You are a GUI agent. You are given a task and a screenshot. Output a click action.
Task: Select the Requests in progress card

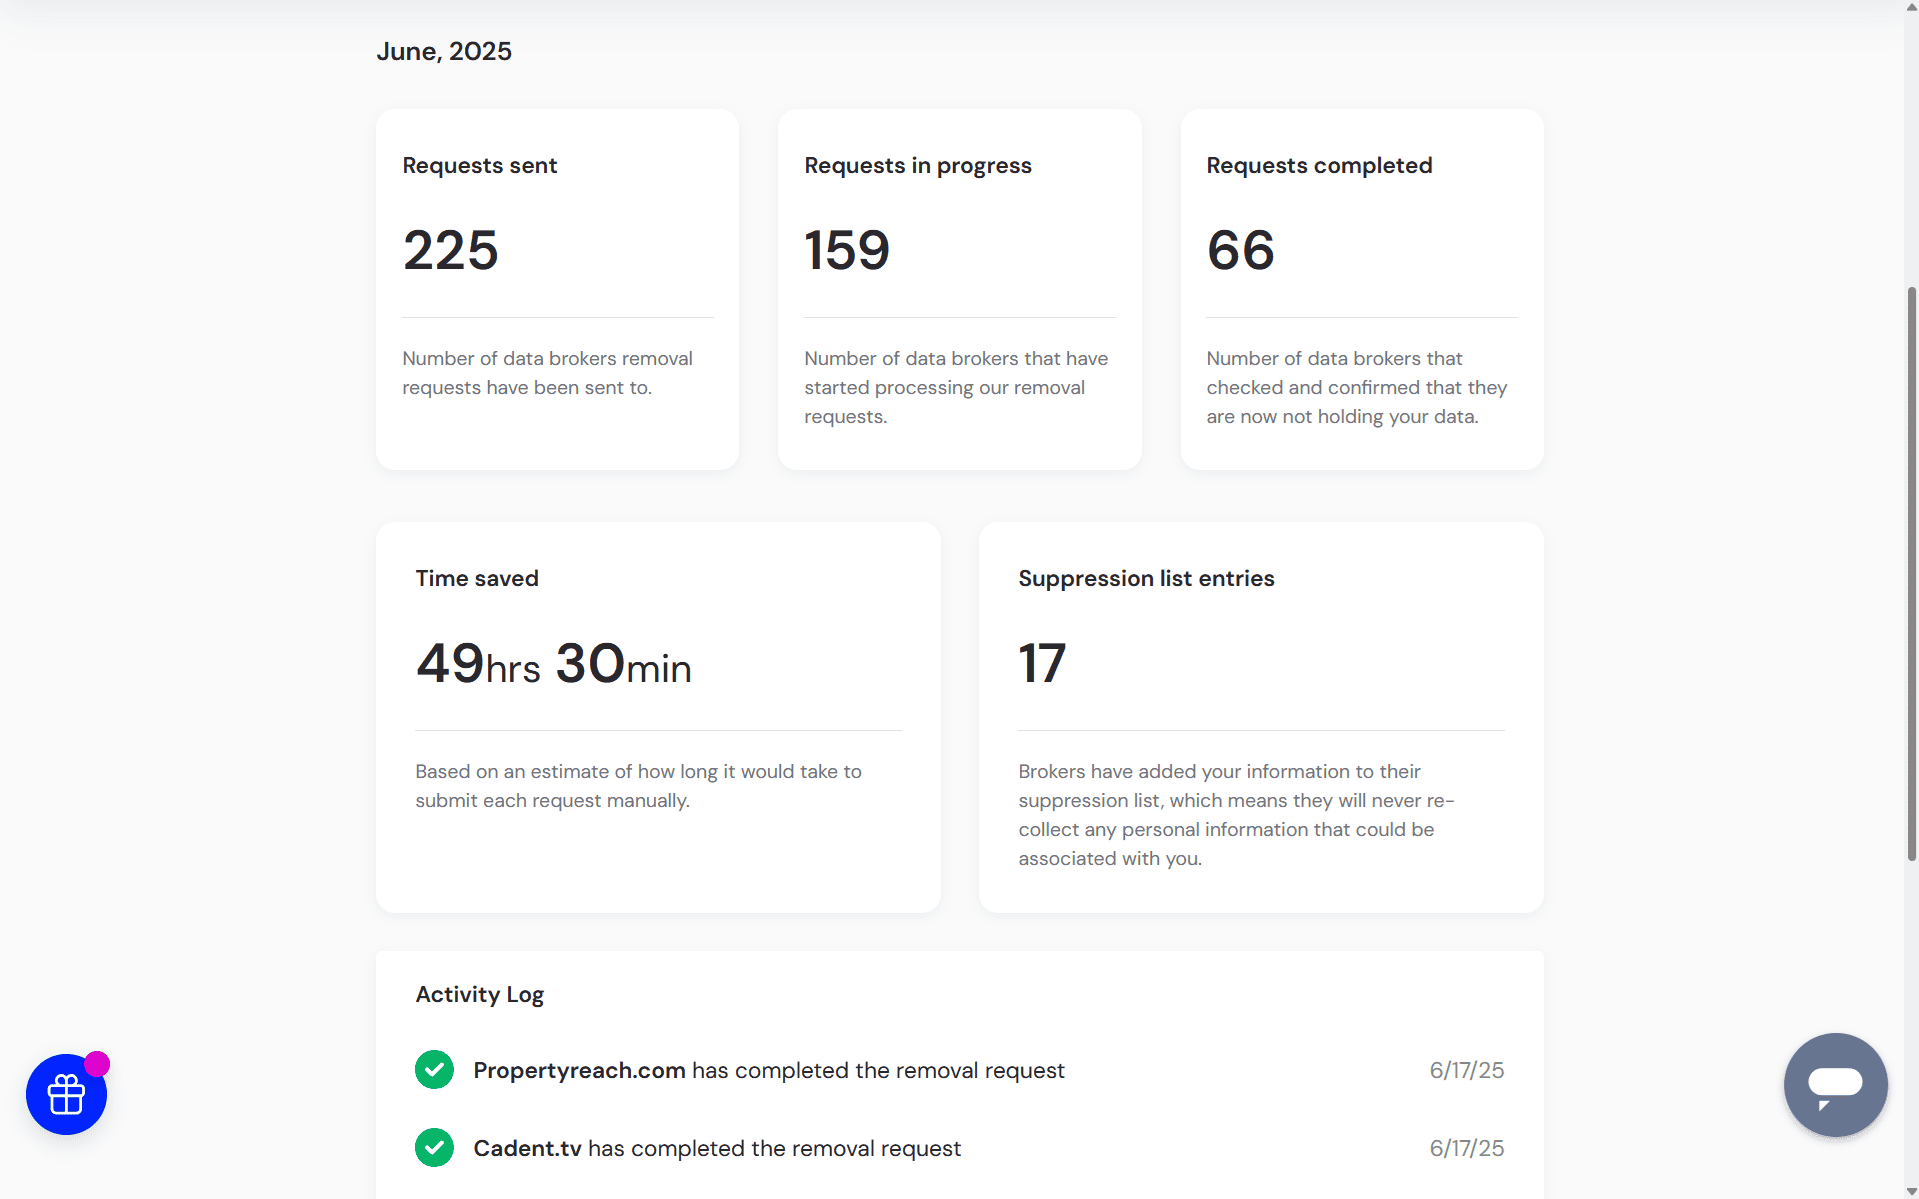click(x=959, y=288)
